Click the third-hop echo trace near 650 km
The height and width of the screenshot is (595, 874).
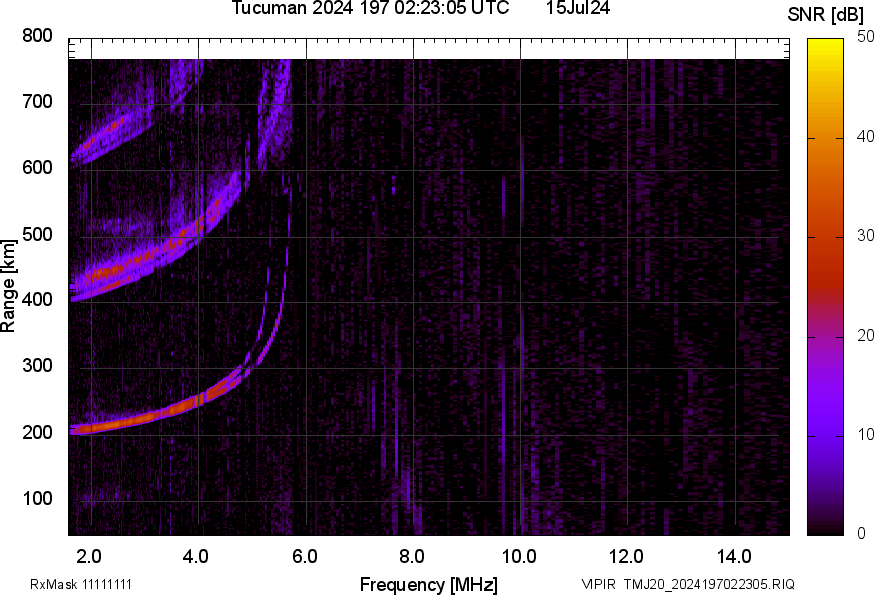click(111, 129)
